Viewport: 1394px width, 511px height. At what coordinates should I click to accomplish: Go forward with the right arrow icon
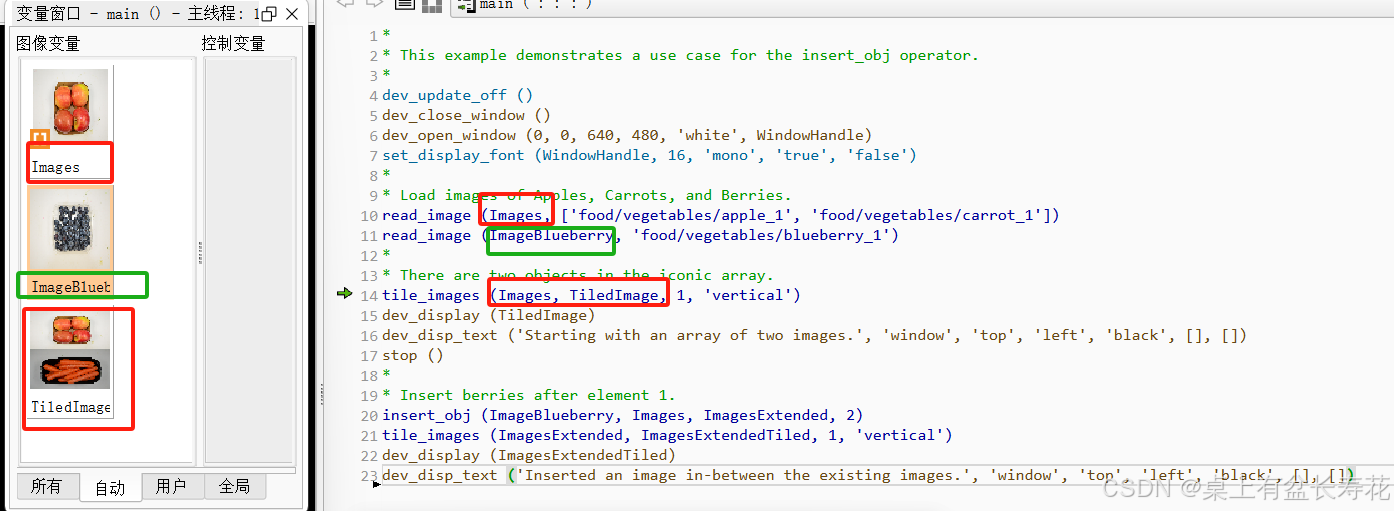(x=375, y=4)
